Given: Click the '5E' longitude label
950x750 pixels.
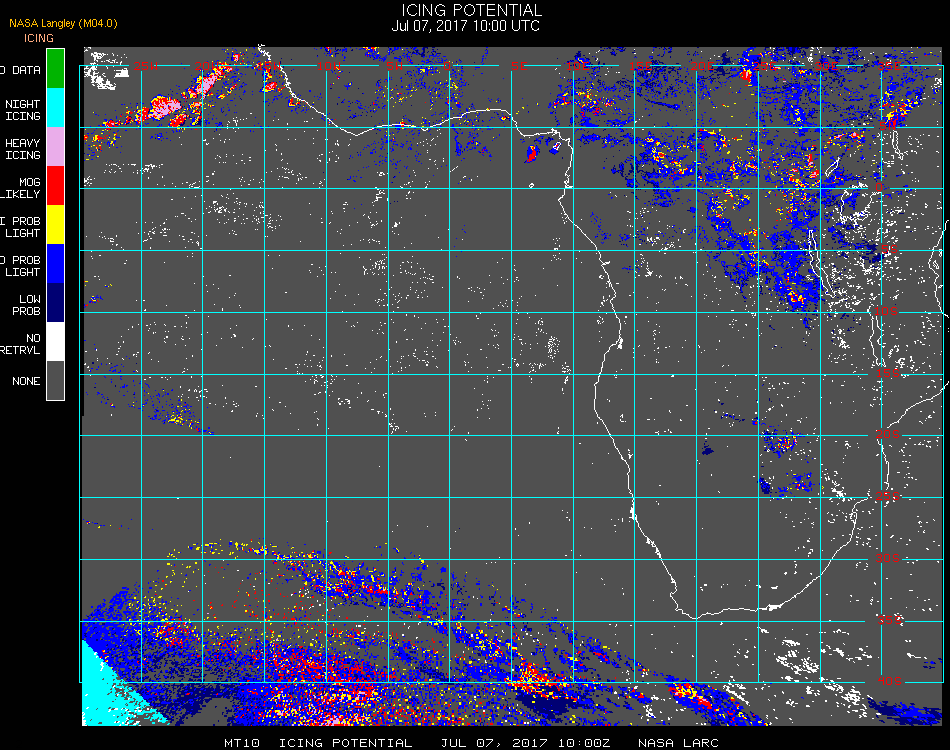Looking at the screenshot, I should click(519, 66).
